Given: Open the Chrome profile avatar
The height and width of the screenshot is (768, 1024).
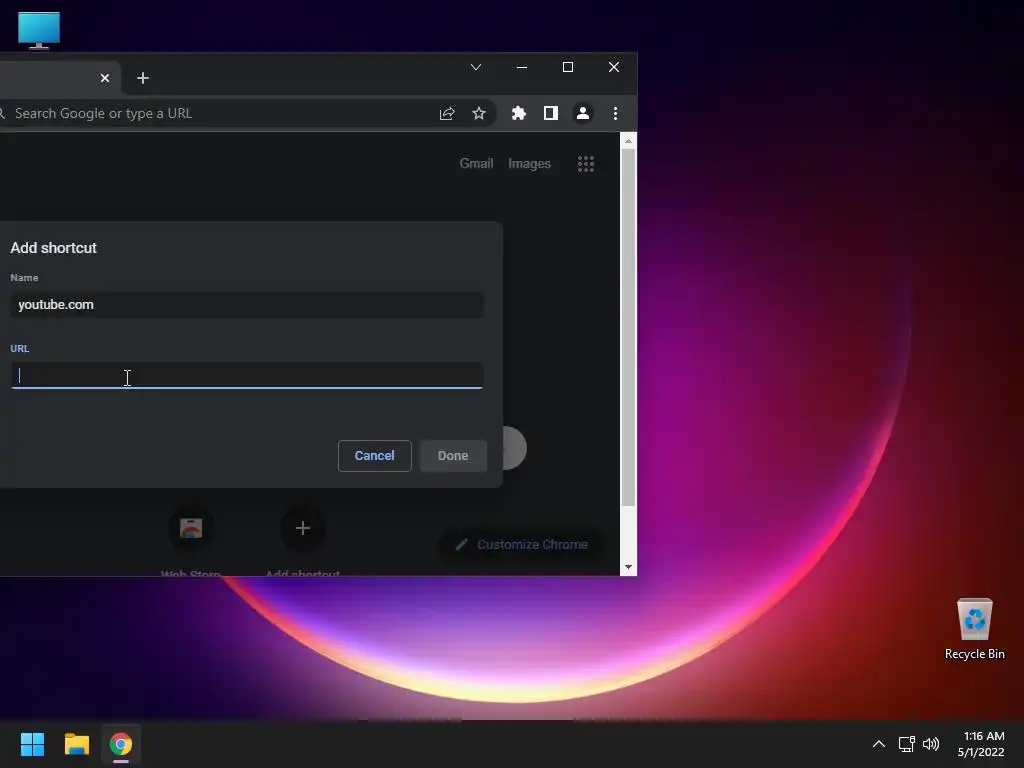Looking at the screenshot, I should pyautogui.click(x=583, y=114).
